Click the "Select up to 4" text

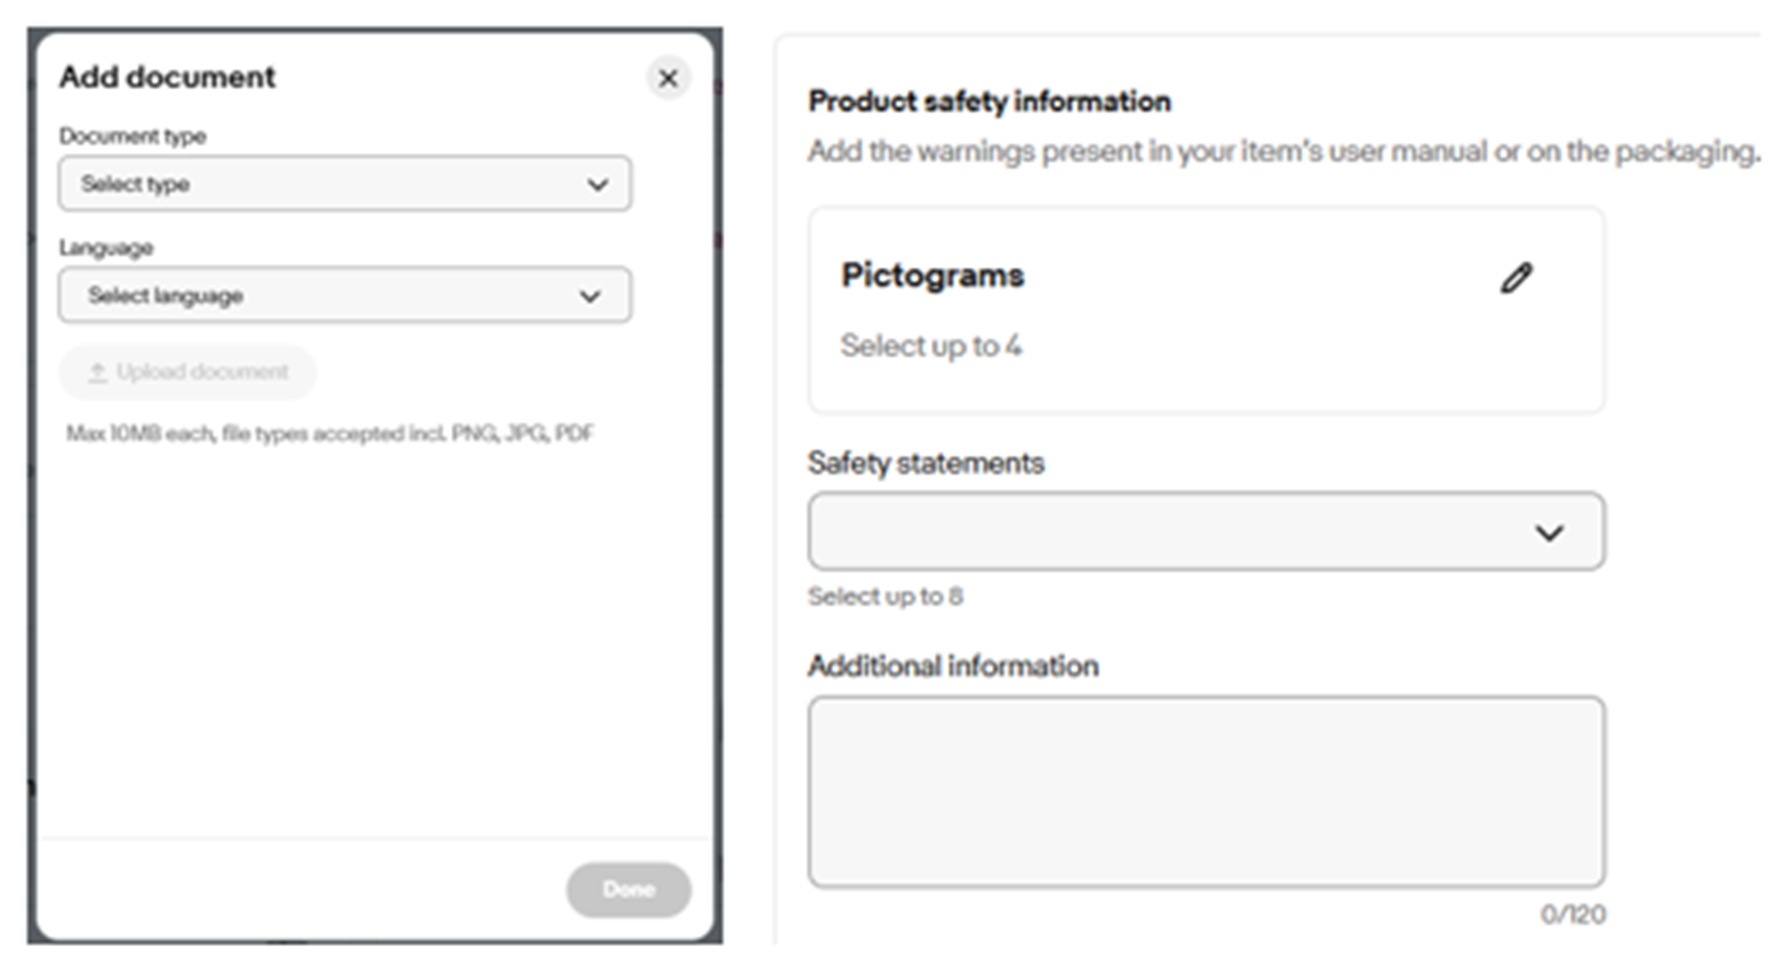(930, 346)
